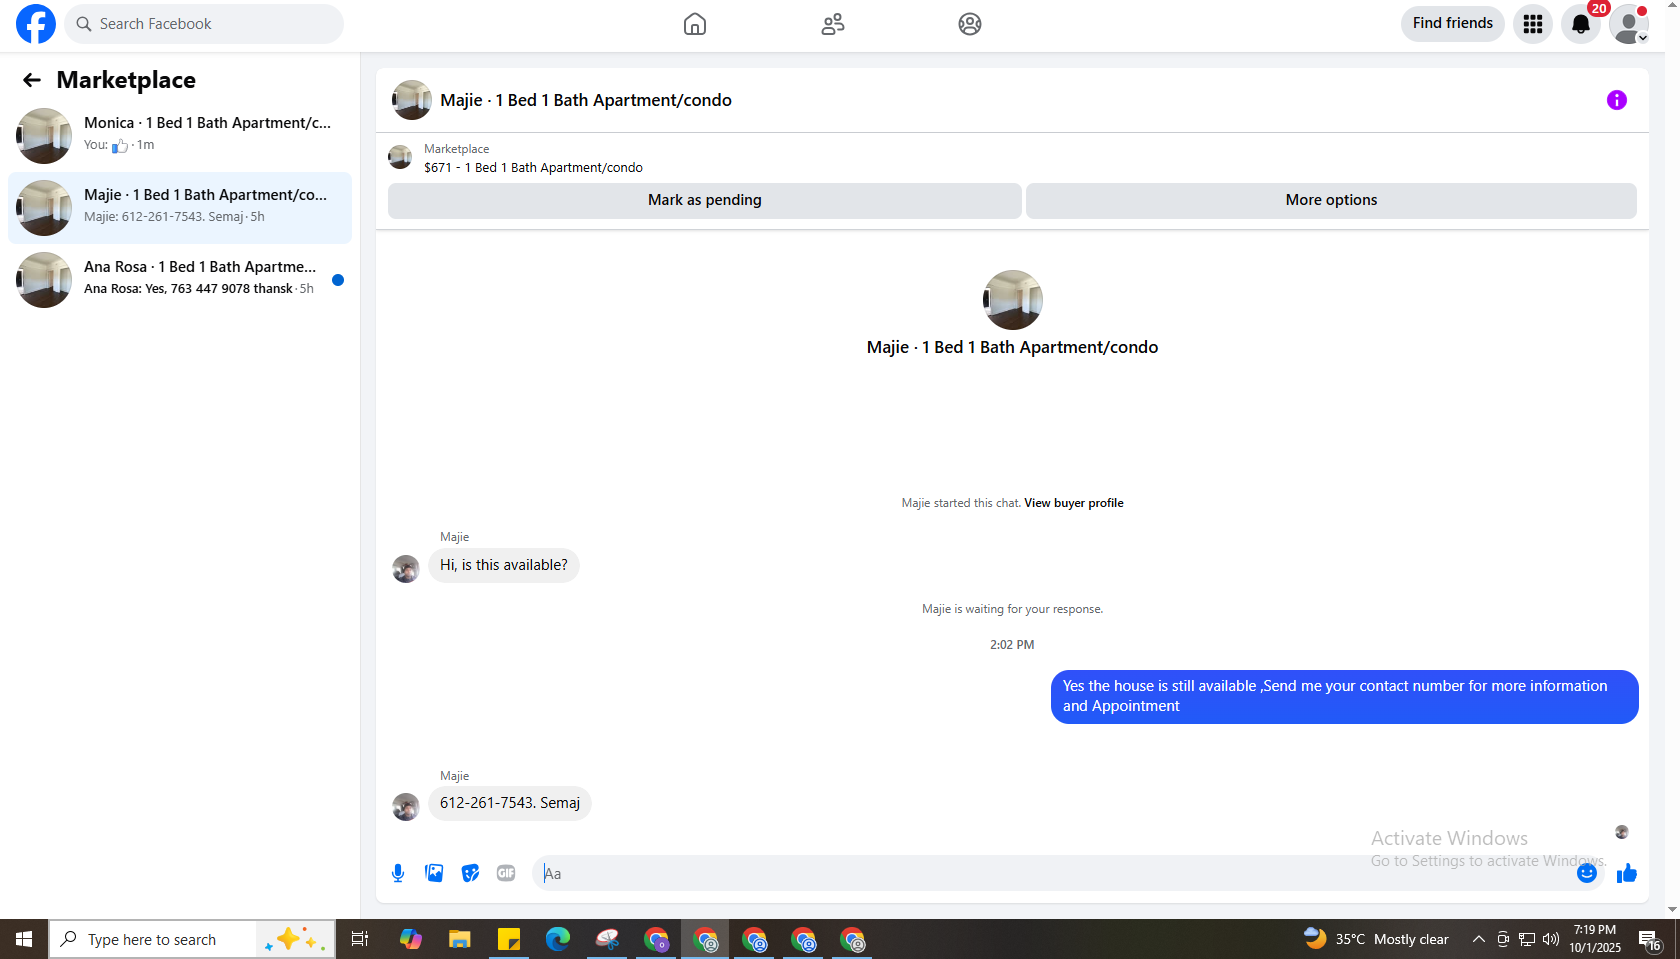Click the sent reply about house availability
Viewport: 1680px width, 959px height.
click(x=1345, y=696)
